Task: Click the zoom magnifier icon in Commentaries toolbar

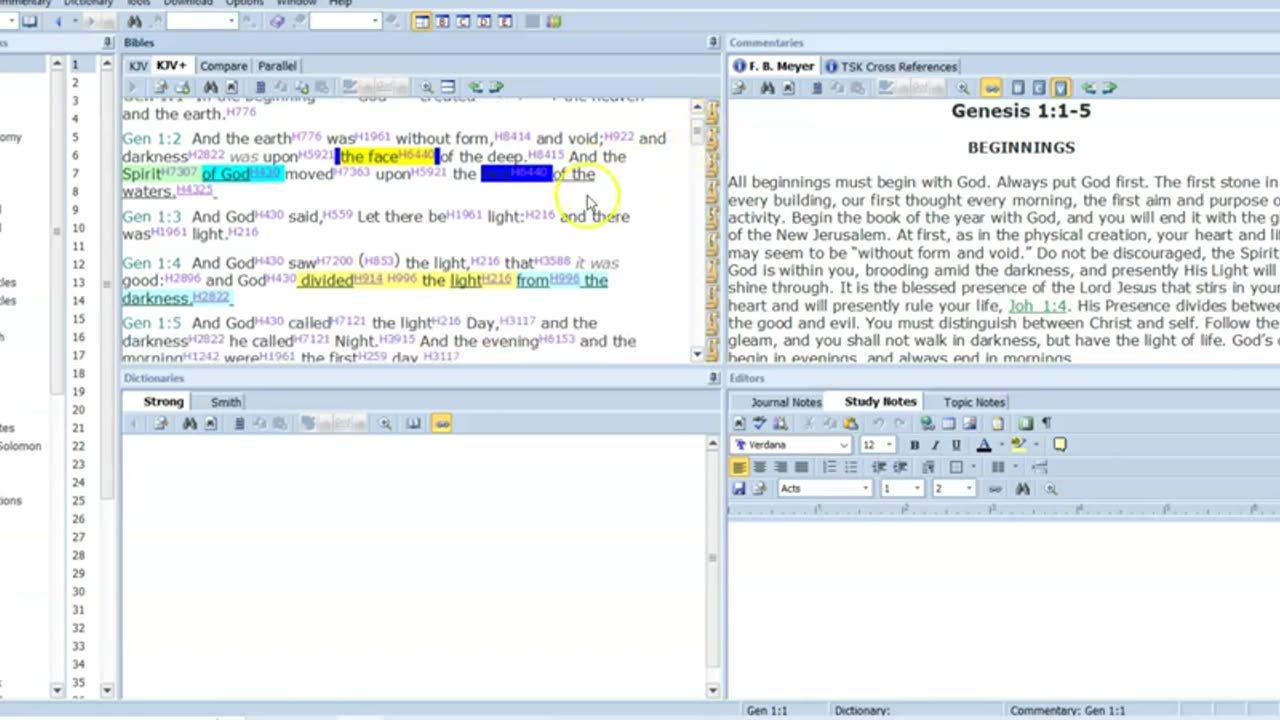Action: [x=963, y=88]
